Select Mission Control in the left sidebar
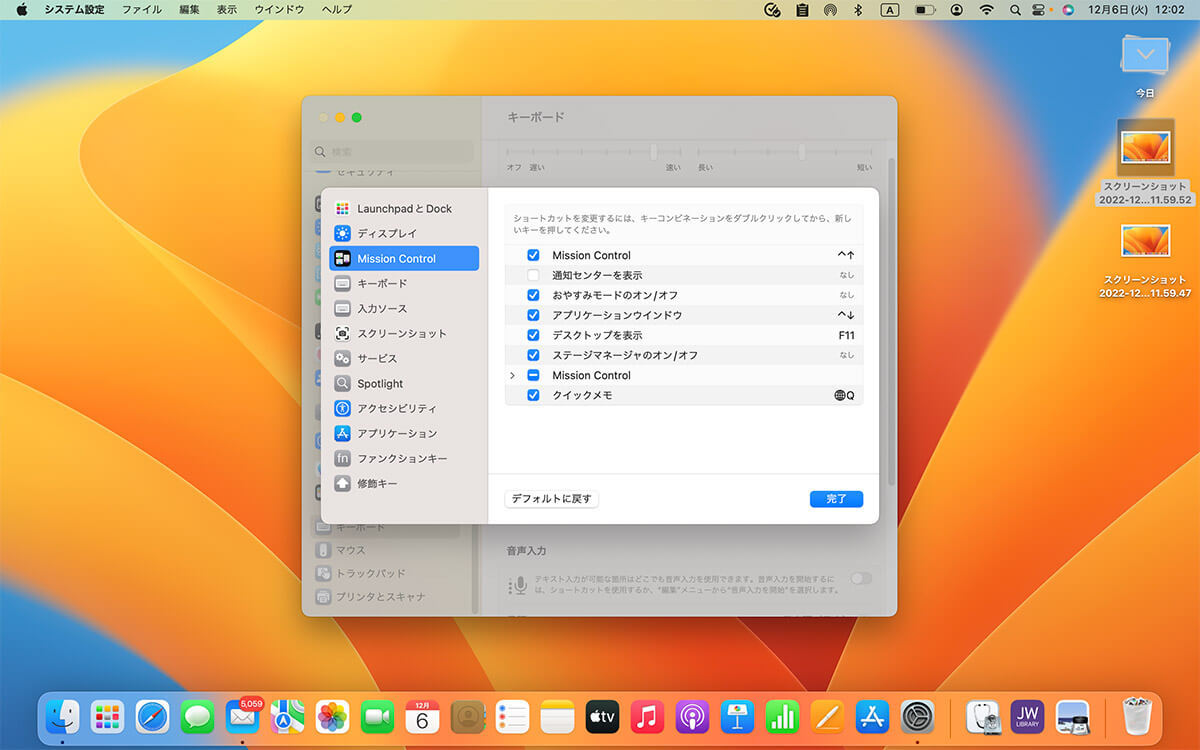Viewport: 1200px width, 750px height. [x=404, y=259]
